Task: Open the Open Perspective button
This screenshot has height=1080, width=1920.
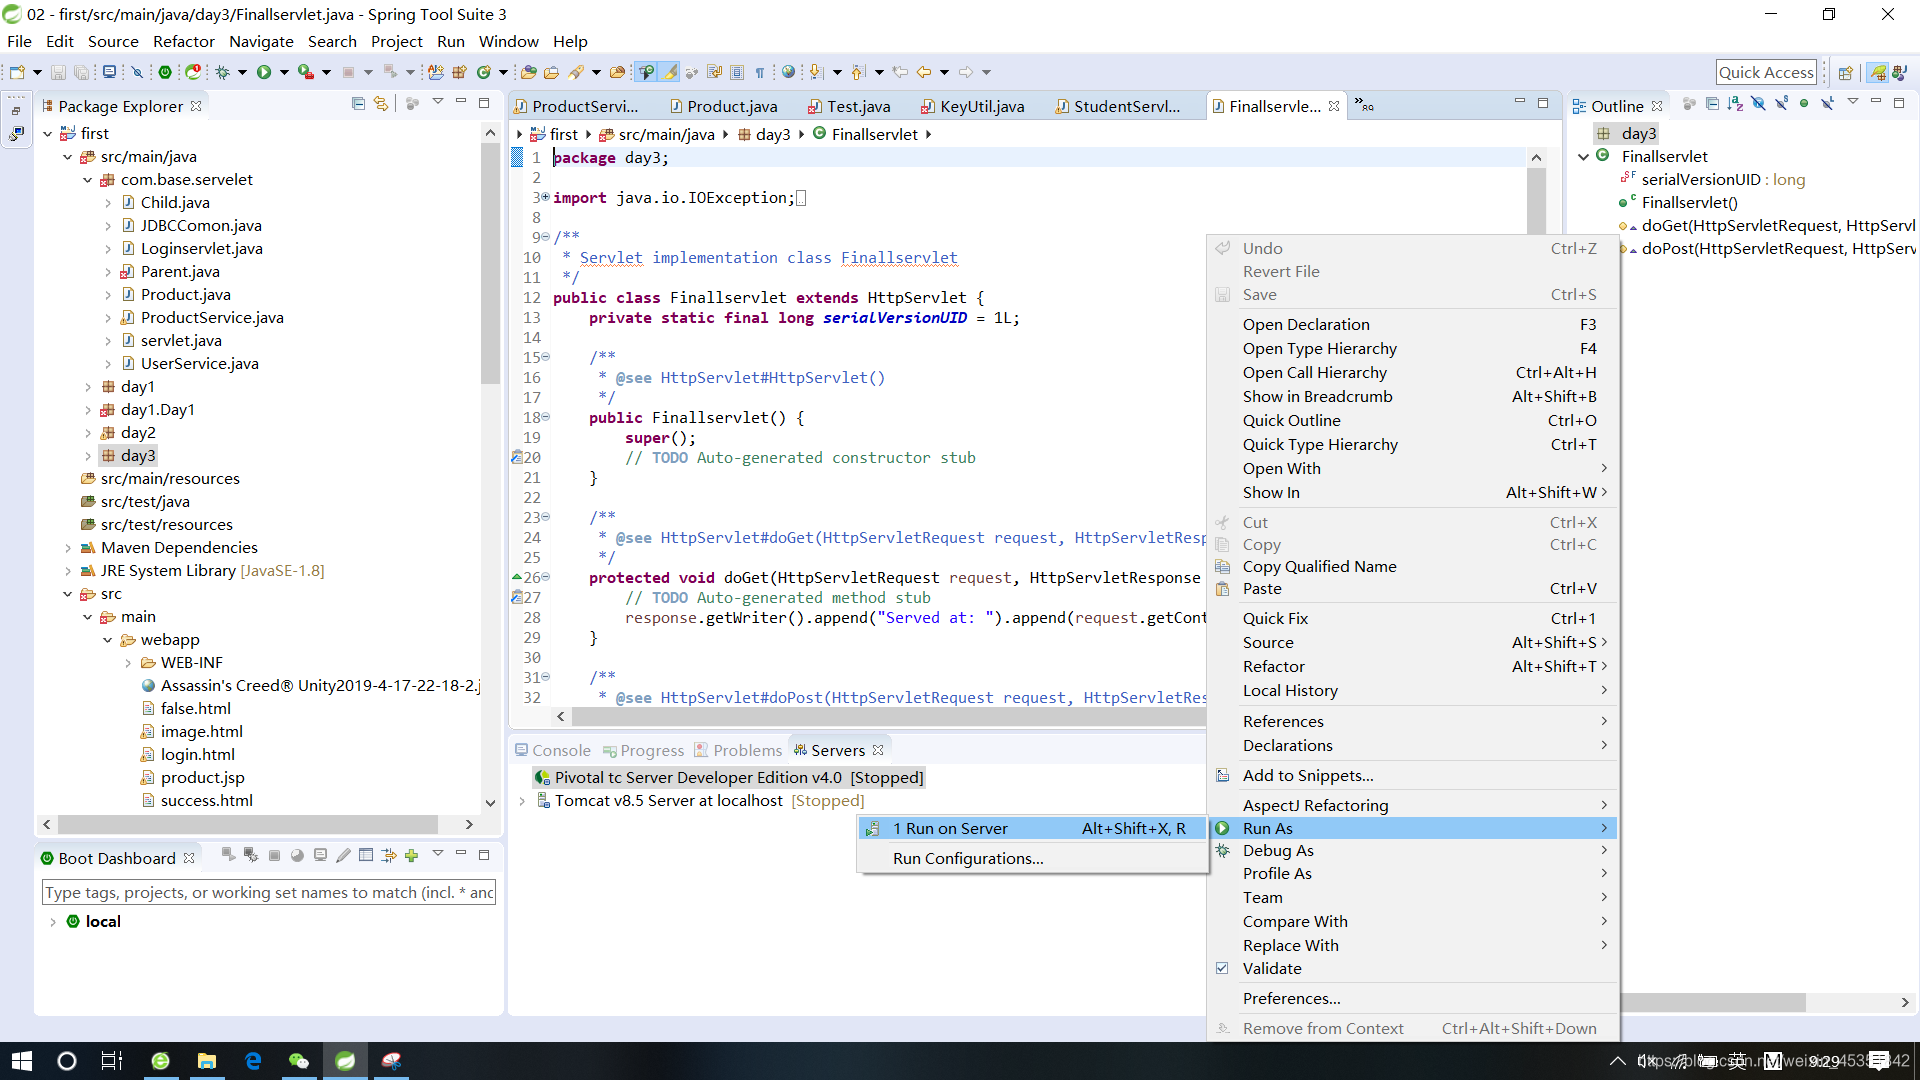Action: click(1846, 72)
